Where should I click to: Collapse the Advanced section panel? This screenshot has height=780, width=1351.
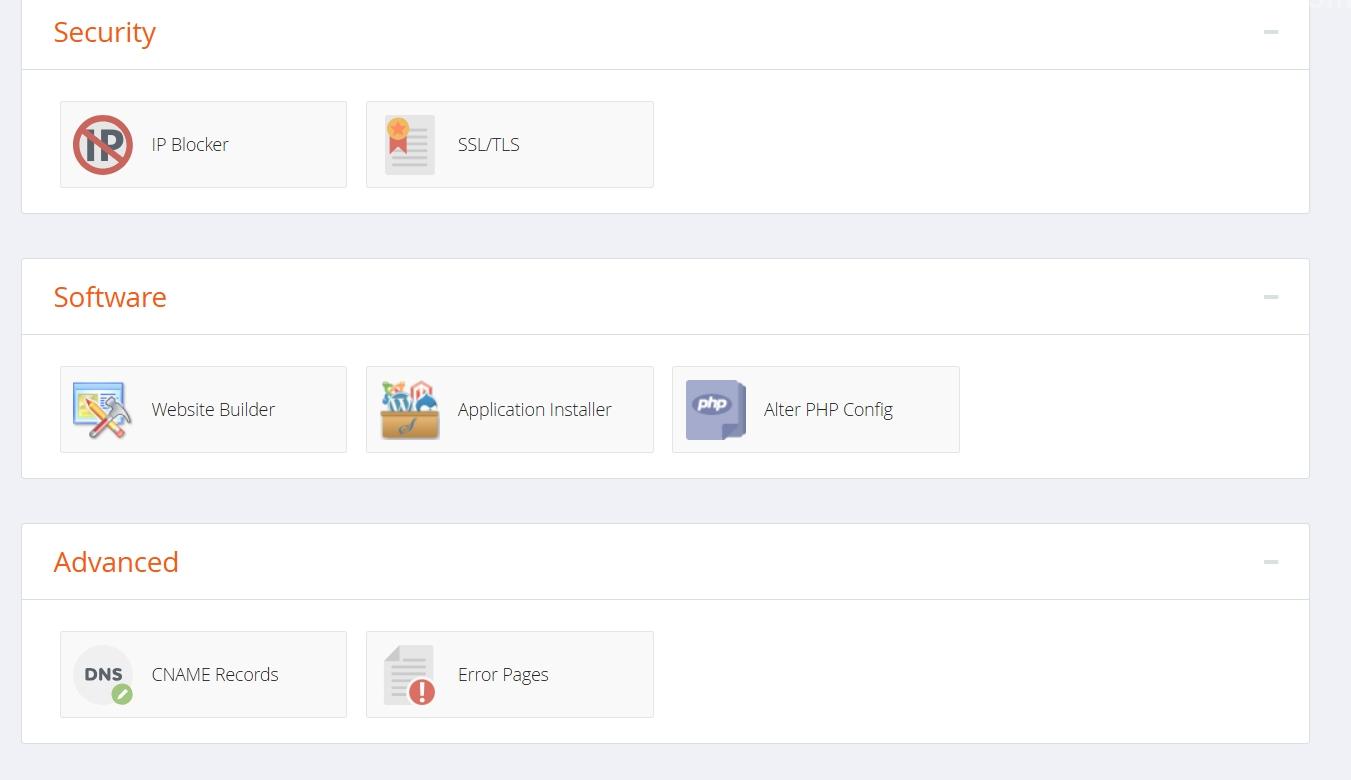1271,562
